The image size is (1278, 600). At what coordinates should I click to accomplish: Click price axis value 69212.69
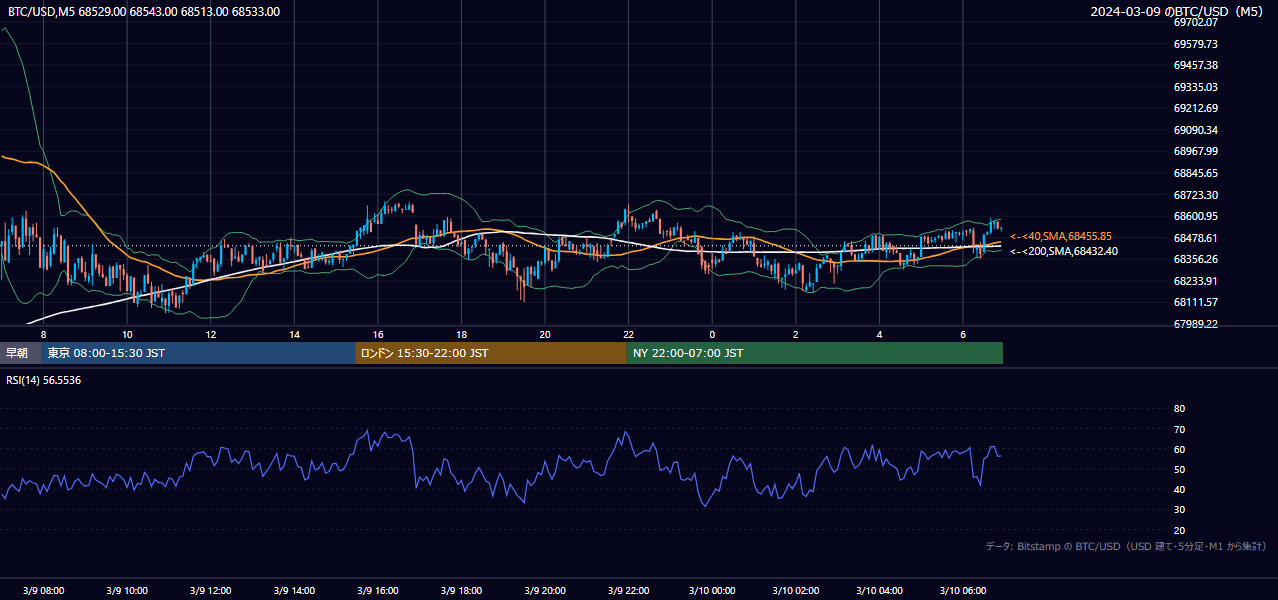click(x=1195, y=108)
